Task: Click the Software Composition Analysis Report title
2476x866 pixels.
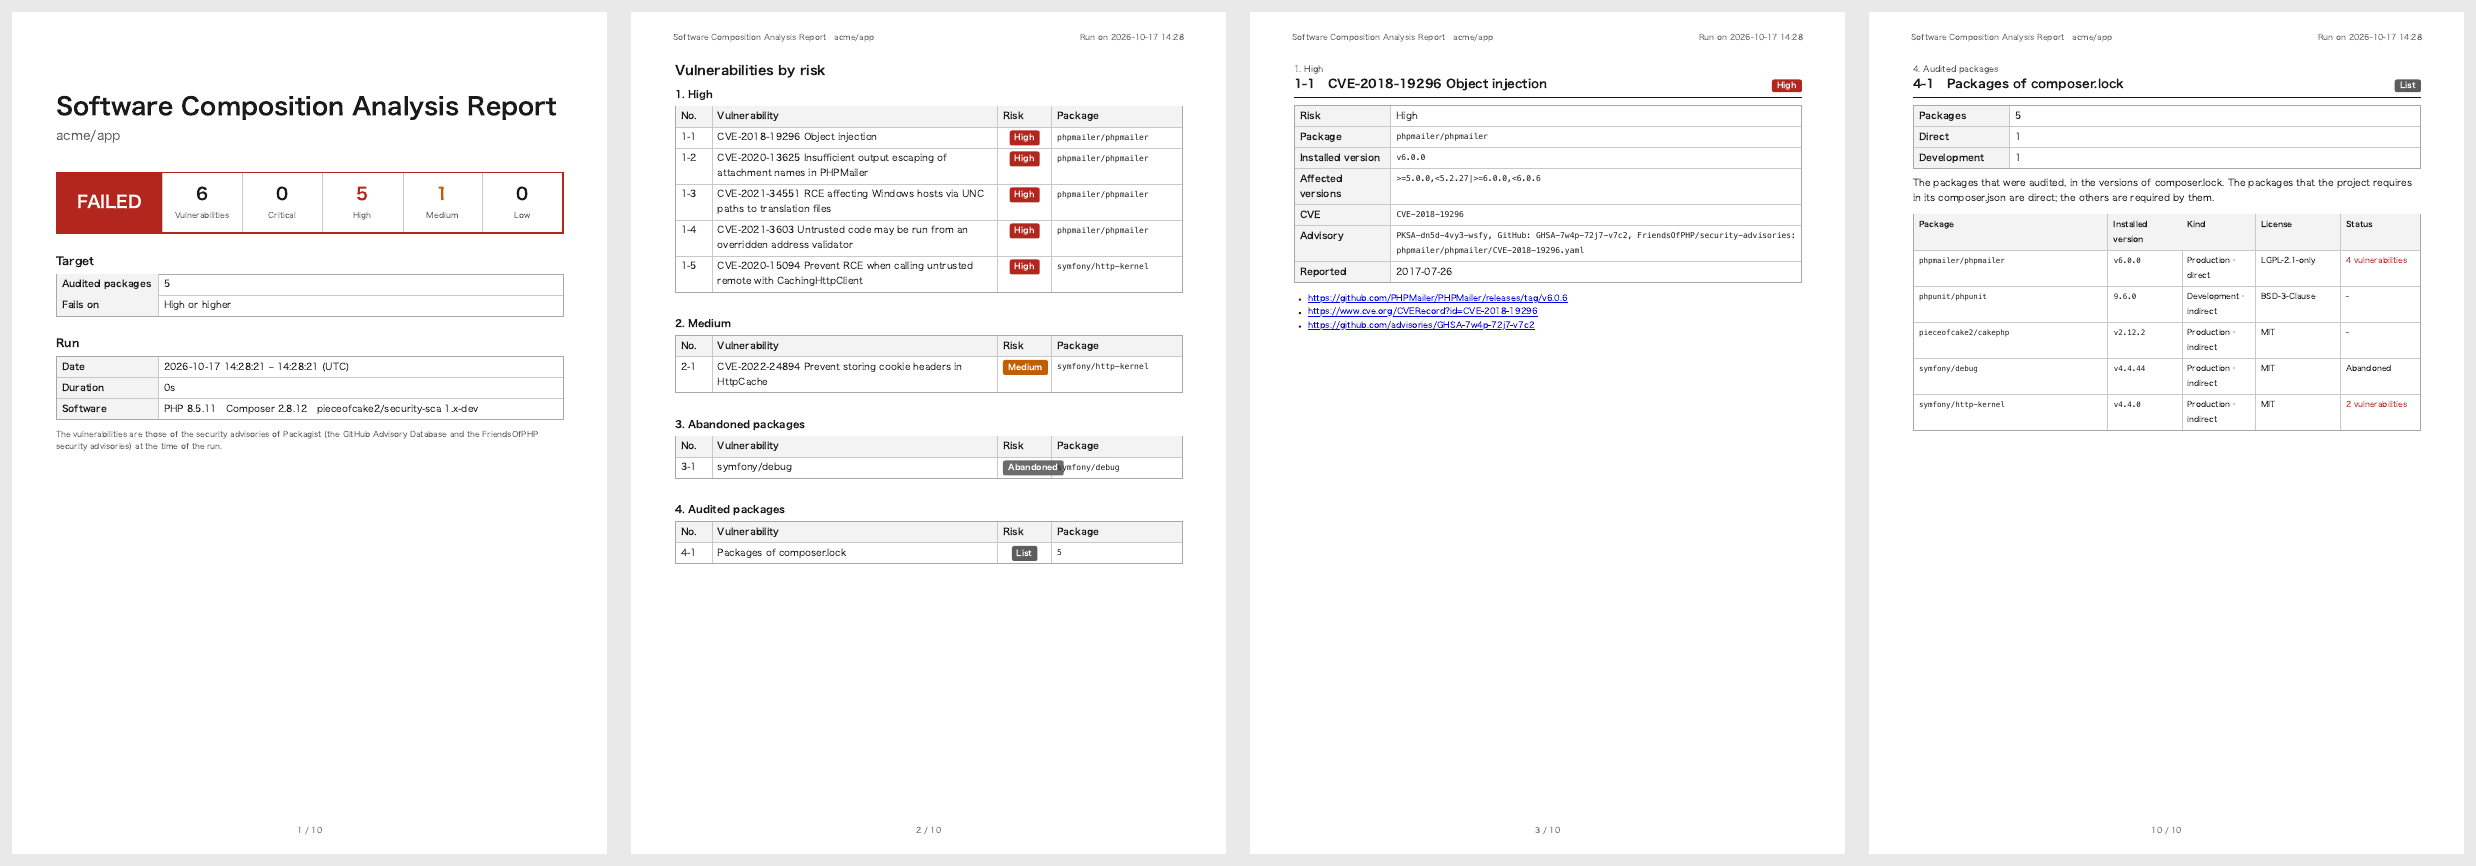Action: (306, 106)
